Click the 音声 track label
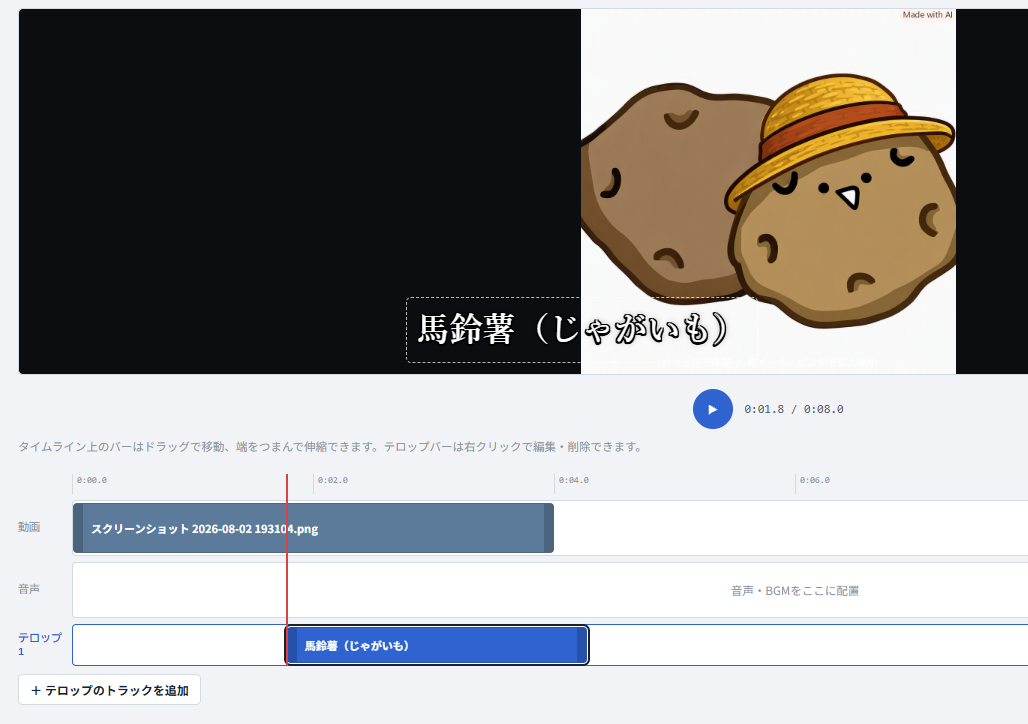The image size is (1028, 724). click(29, 589)
